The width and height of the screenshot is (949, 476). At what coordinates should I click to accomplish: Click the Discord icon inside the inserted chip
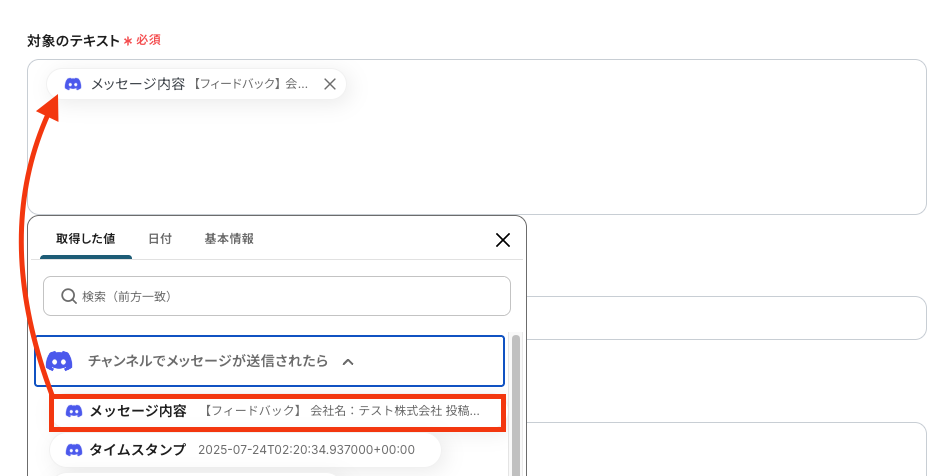click(x=73, y=84)
